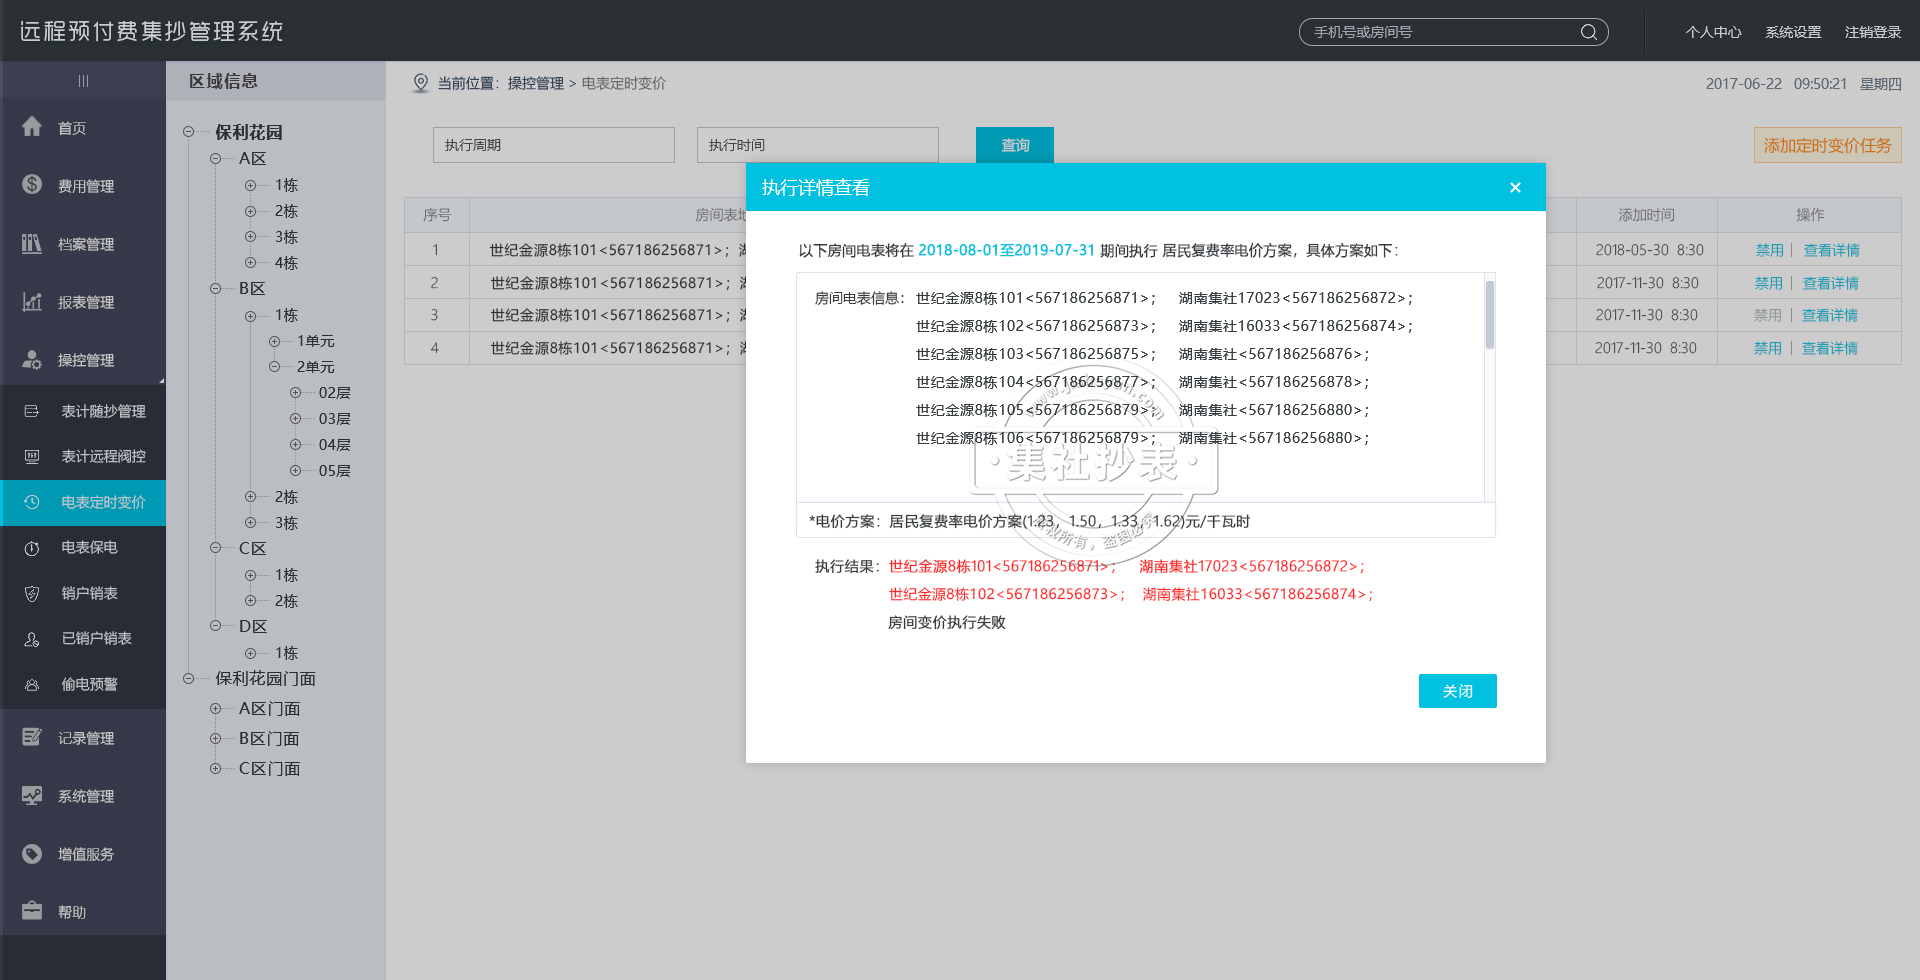The width and height of the screenshot is (1920, 980).
Task: Disable the task in row one
Action: tap(1769, 250)
